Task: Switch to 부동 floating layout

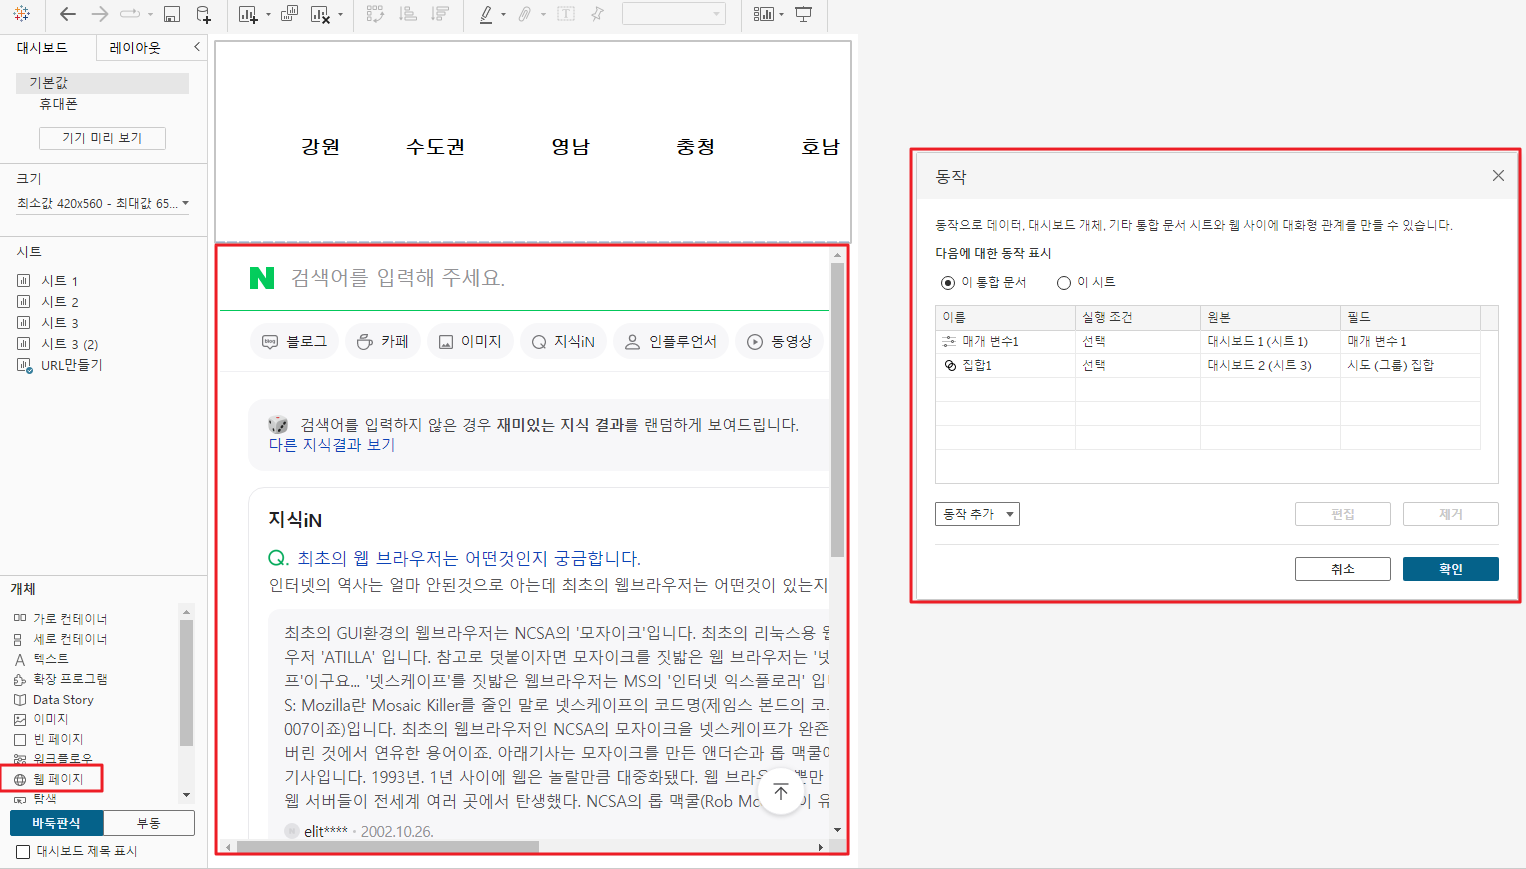Action: click(x=149, y=823)
